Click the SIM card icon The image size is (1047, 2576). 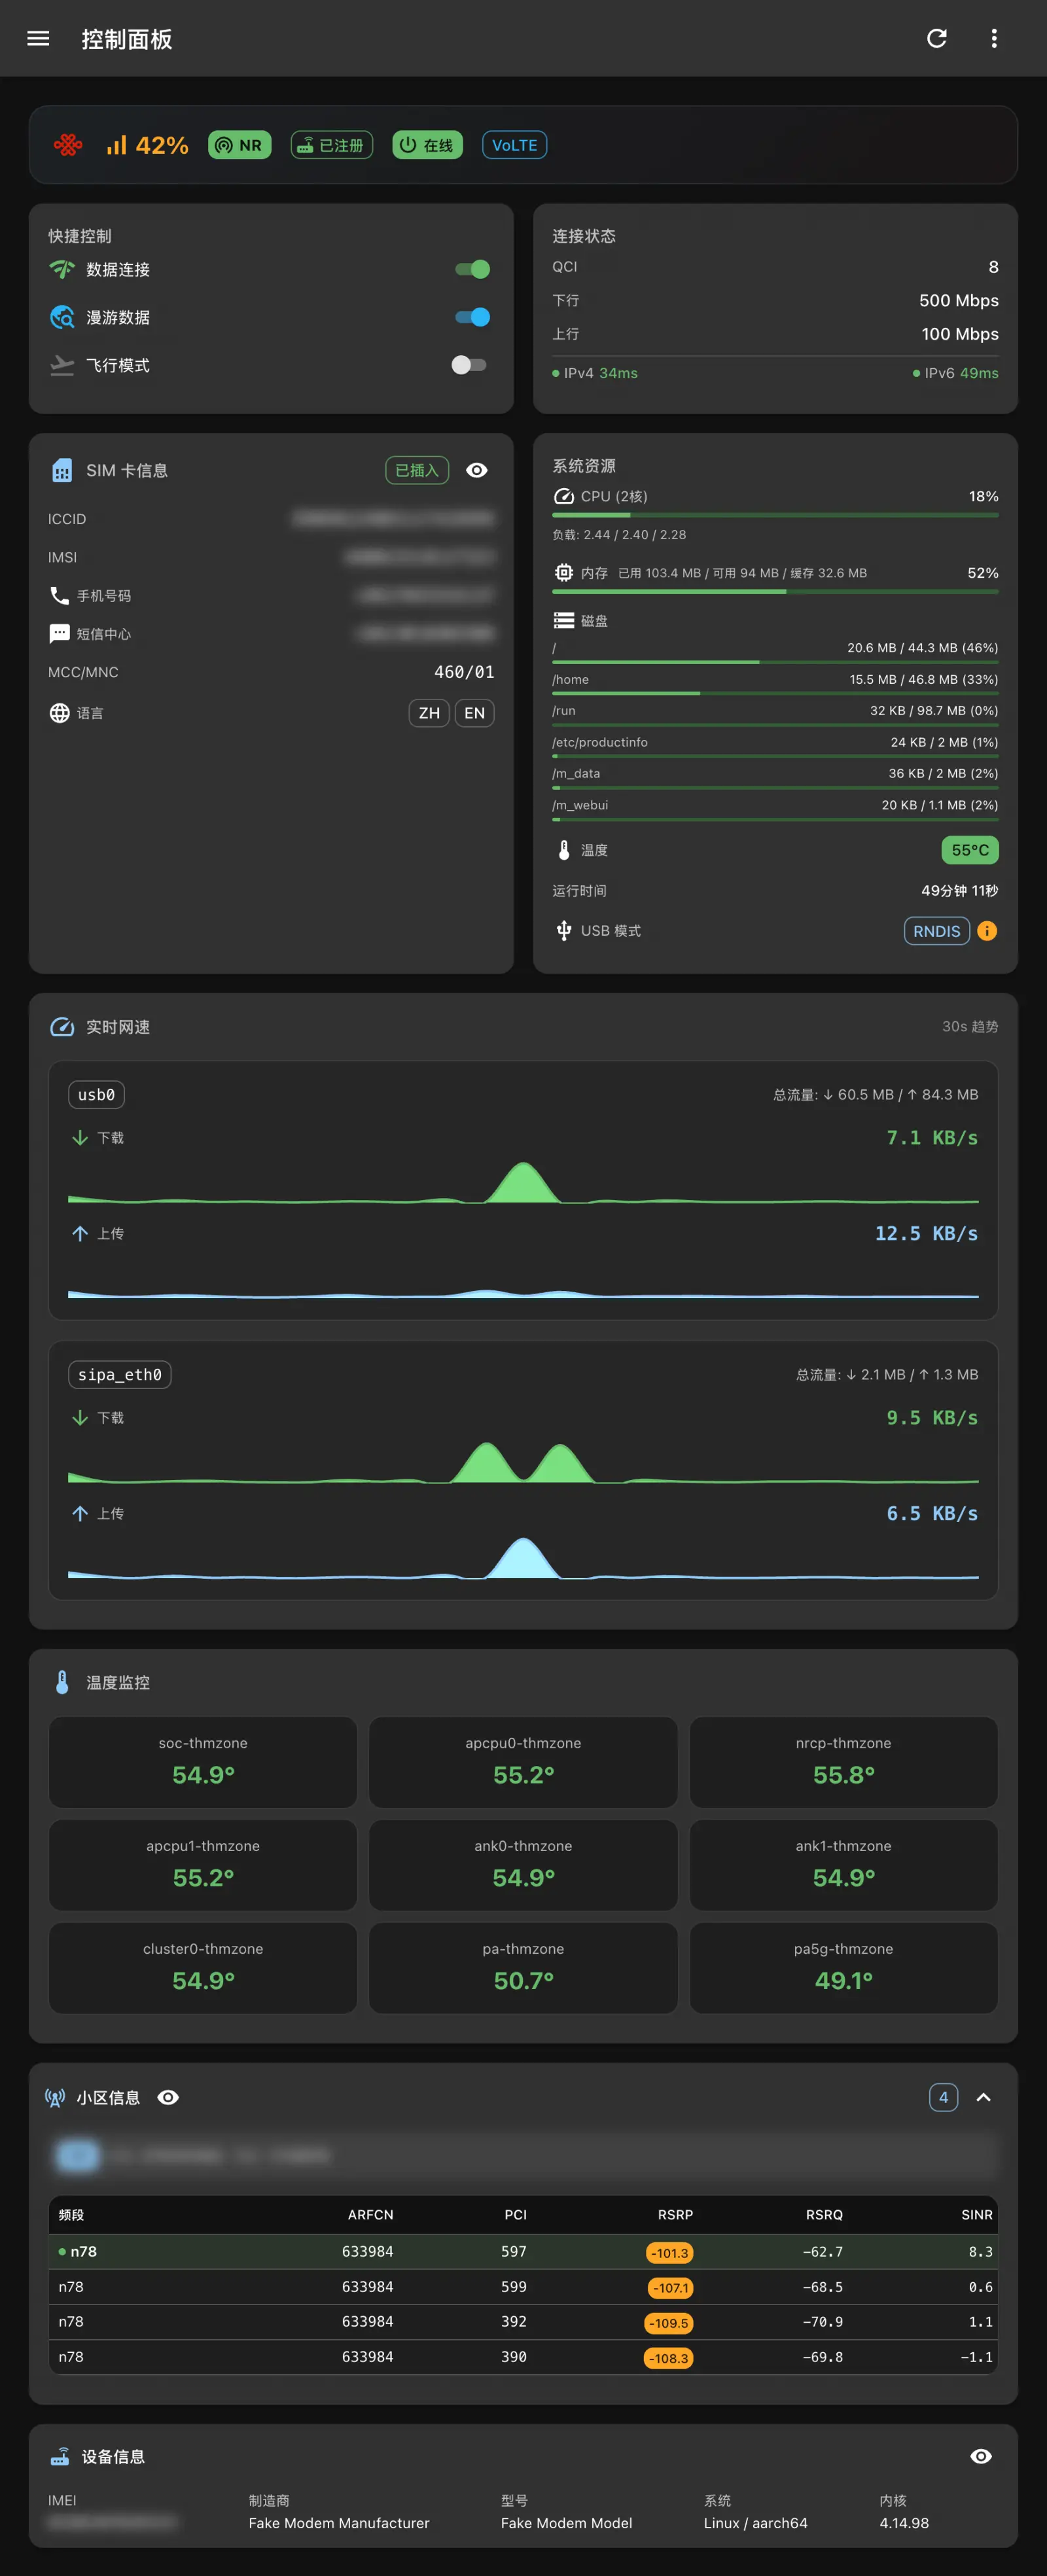pyautogui.click(x=62, y=470)
